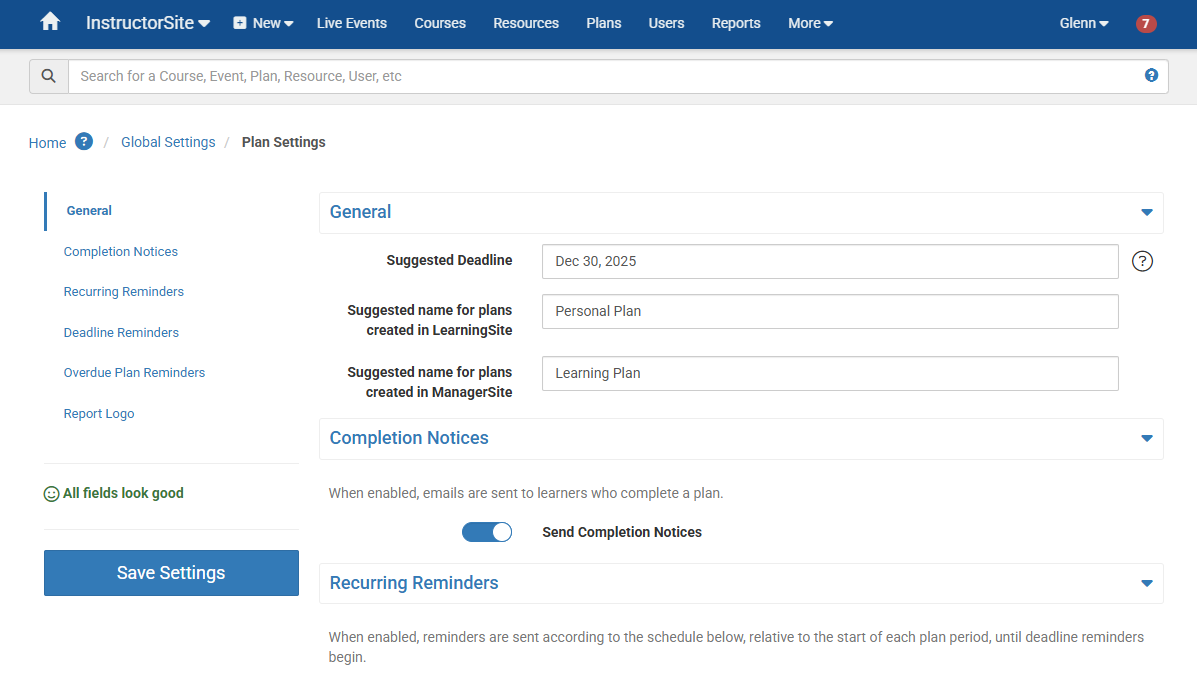This screenshot has width=1197, height=682.
Task: Open Resources in the navbar
Action: (x=526, y=23)
